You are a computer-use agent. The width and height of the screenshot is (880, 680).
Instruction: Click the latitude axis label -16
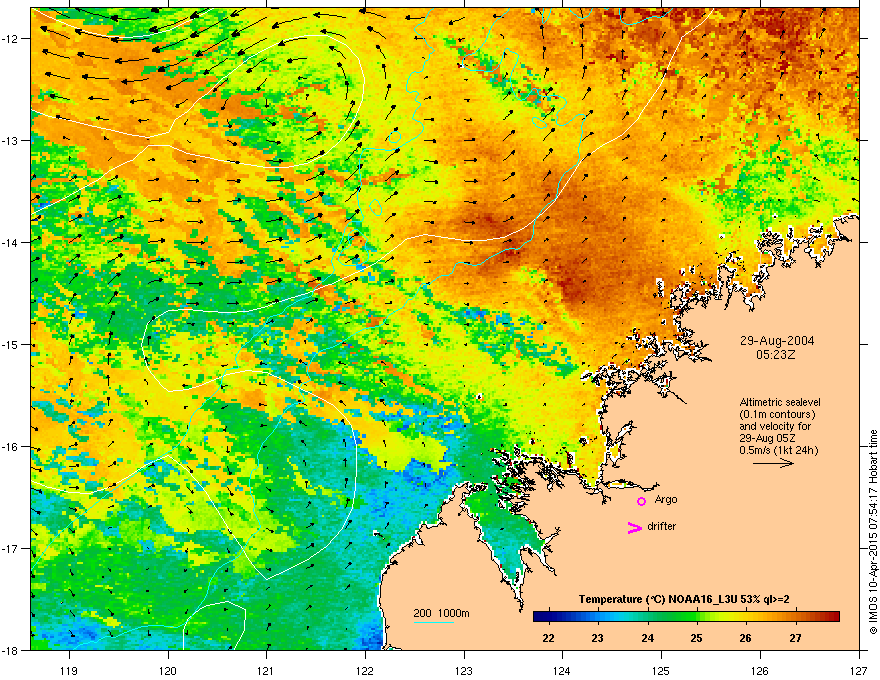11,447
